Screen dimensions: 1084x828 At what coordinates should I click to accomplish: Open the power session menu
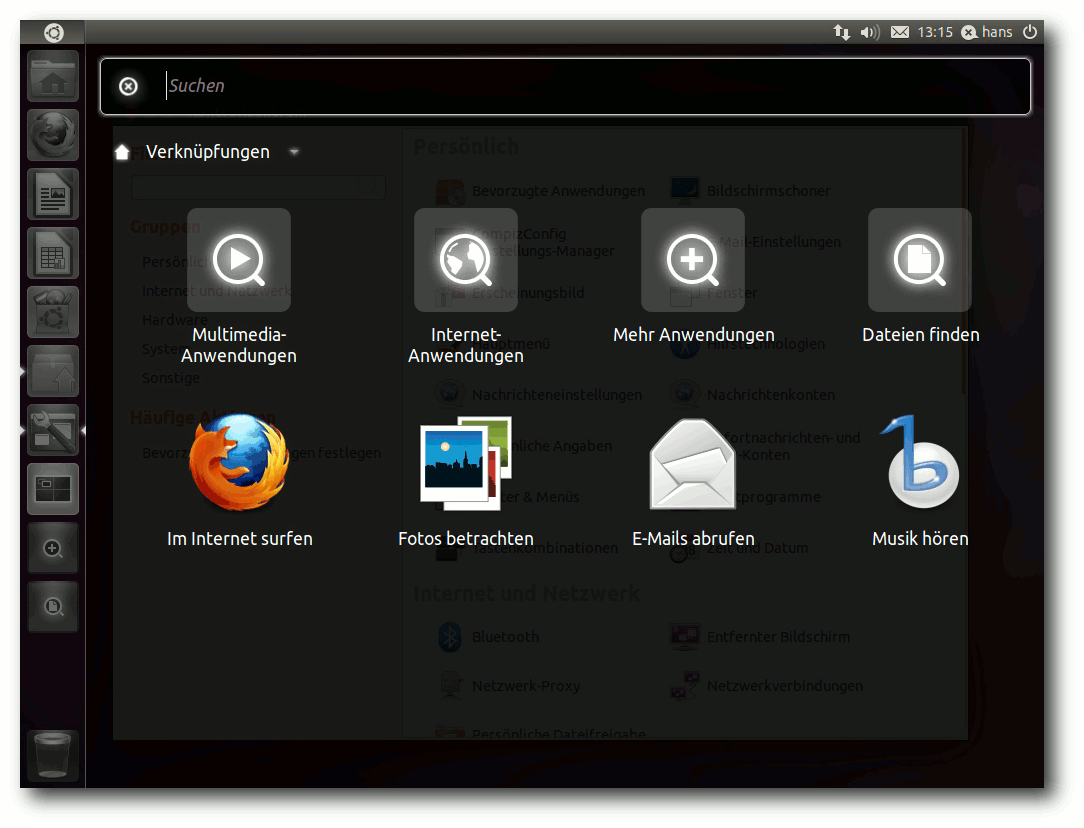tap(1029, 32)
